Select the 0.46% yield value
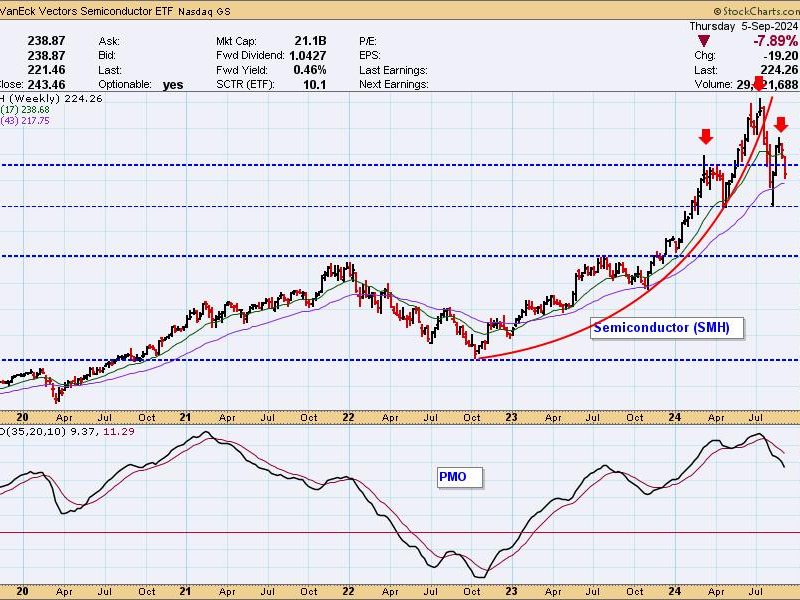The width and height of the screenshot is (800, 600). coord(310,70)
